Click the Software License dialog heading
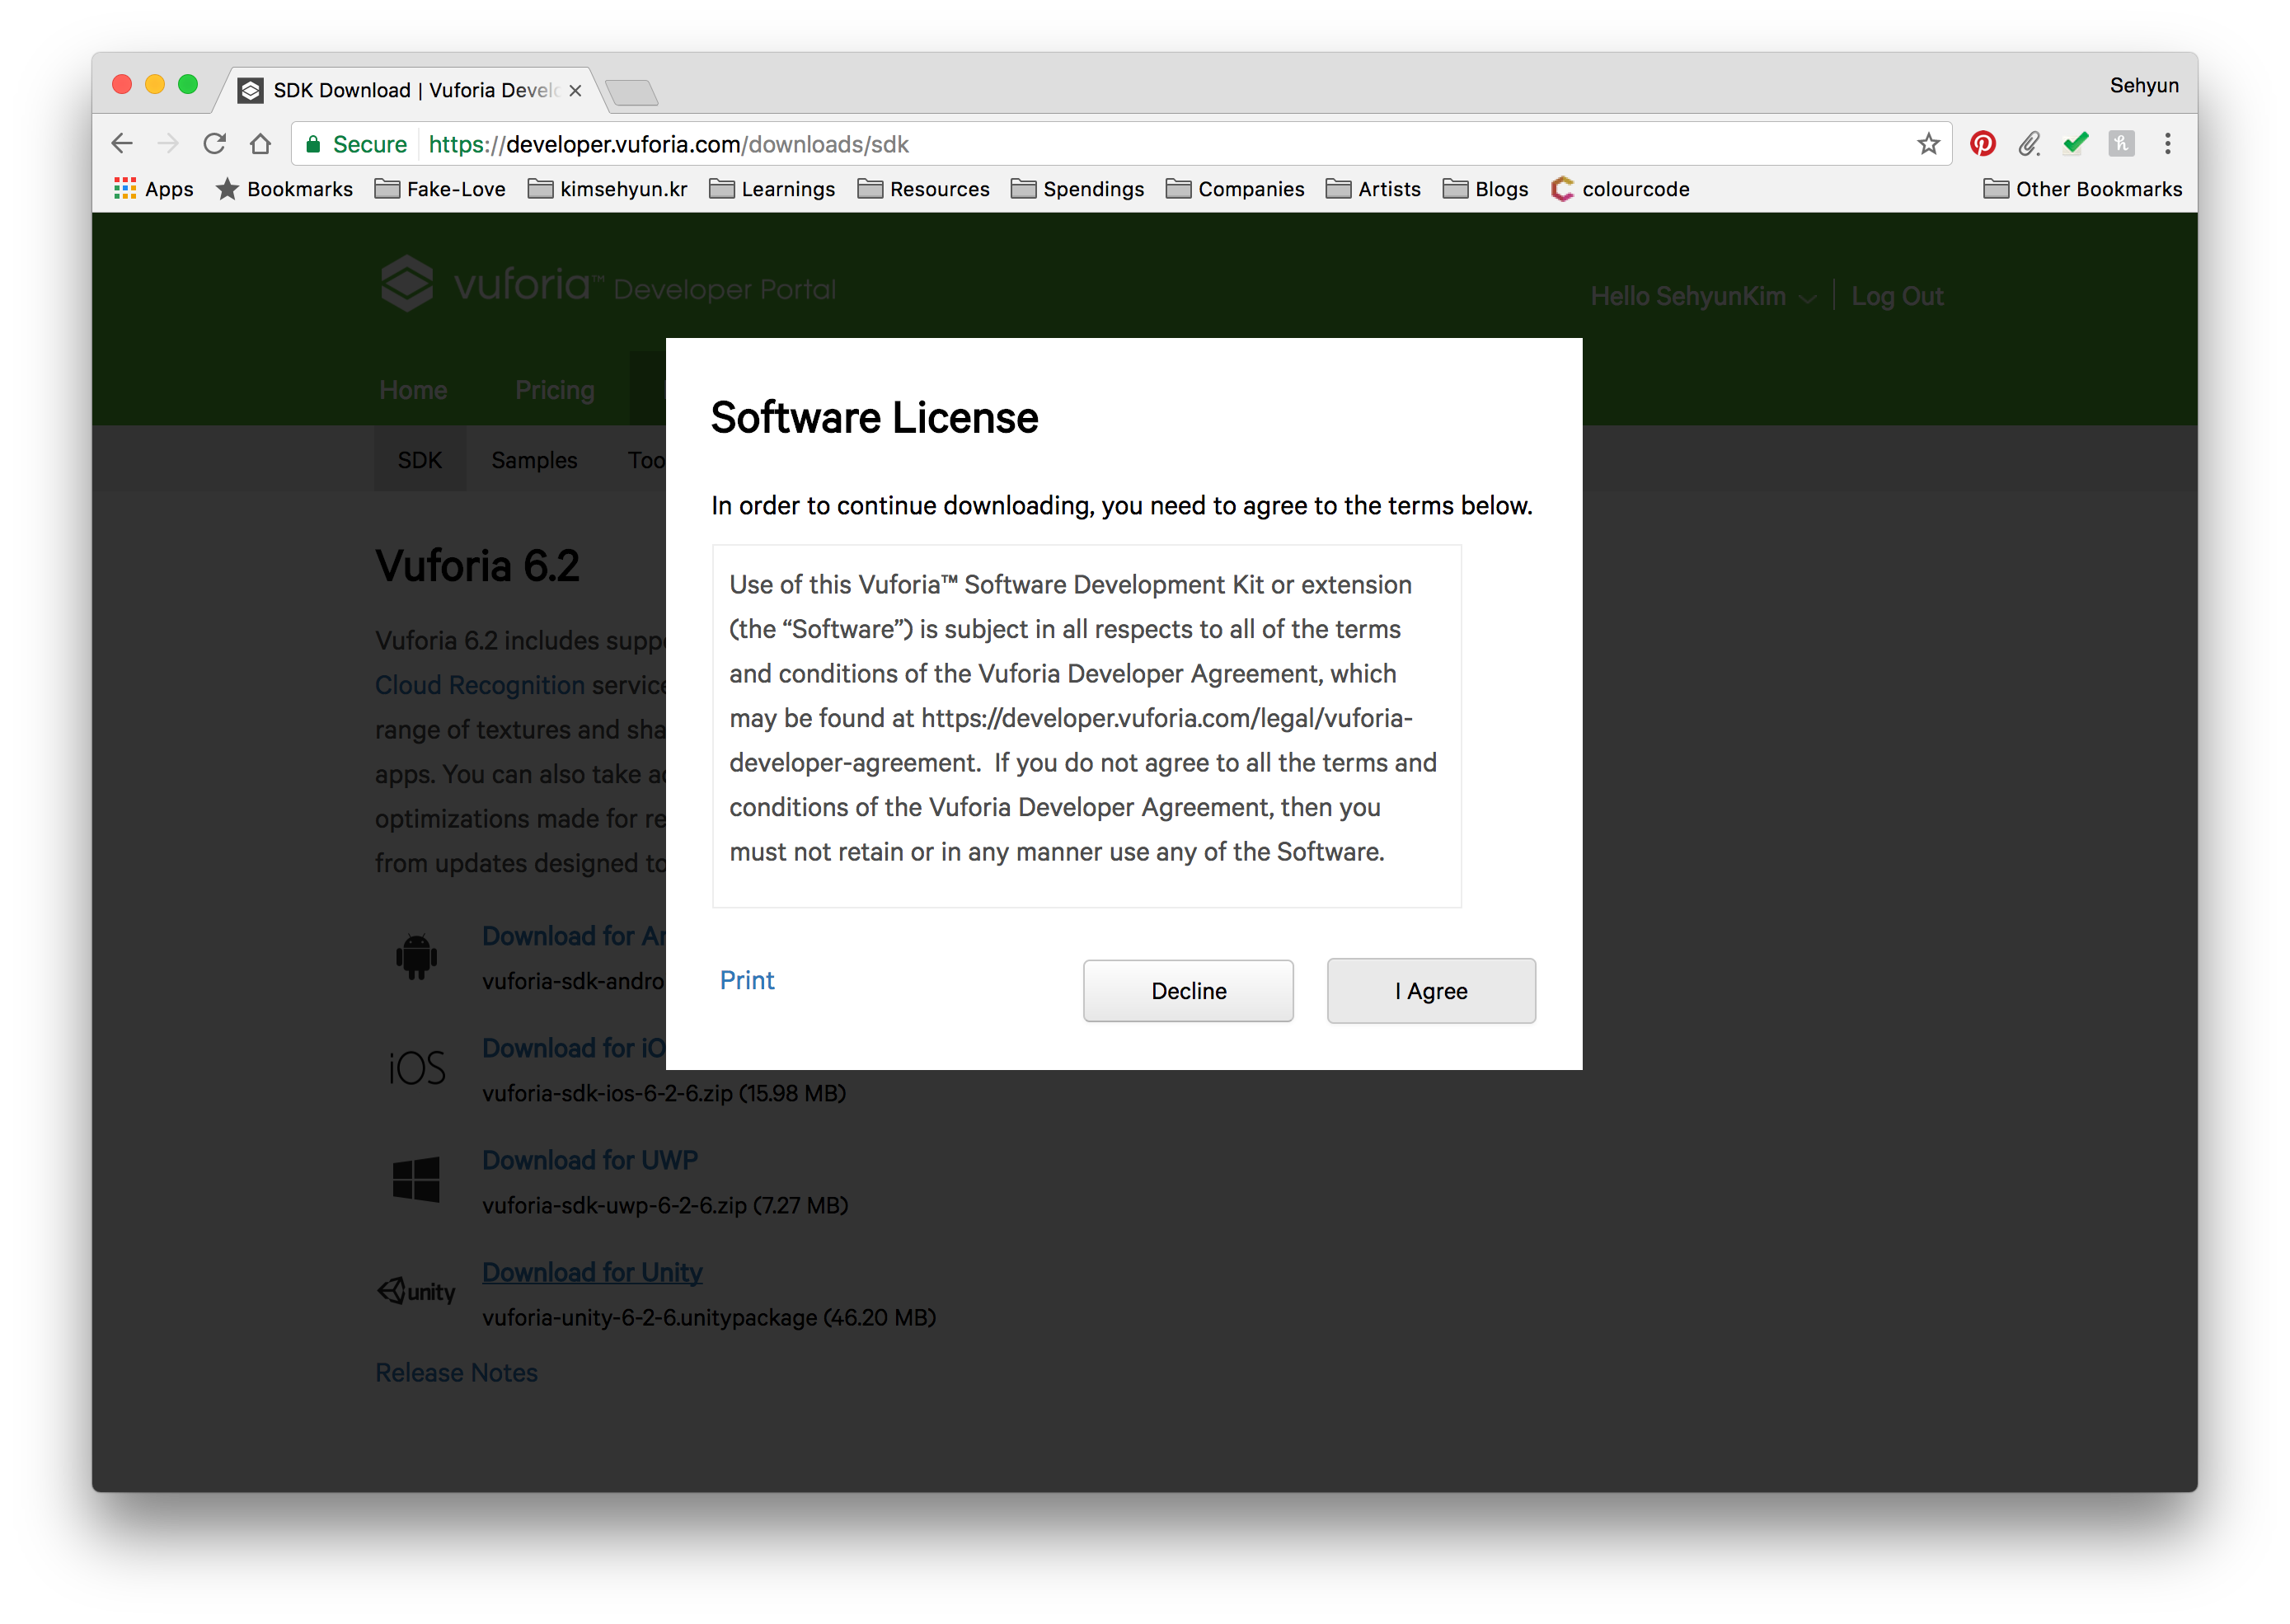This screenshot has width=2290, height=1624. (874, 418)
